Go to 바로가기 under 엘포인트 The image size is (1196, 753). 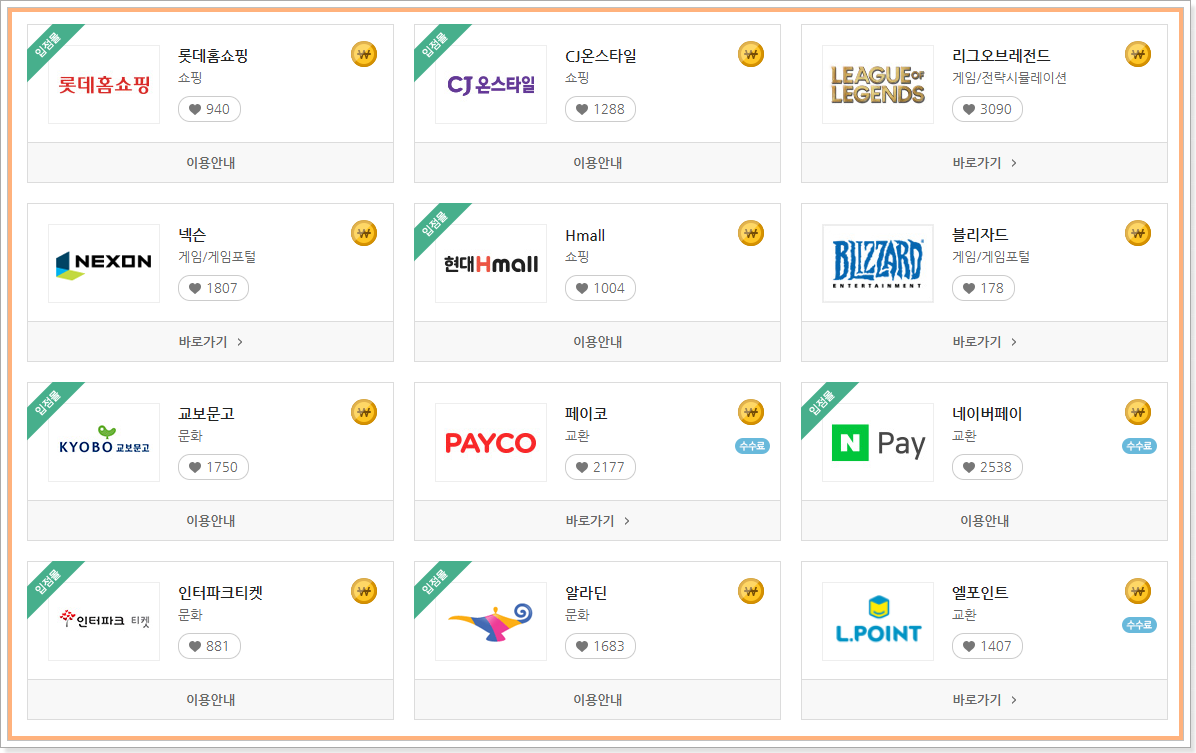(x=984, y=700)
